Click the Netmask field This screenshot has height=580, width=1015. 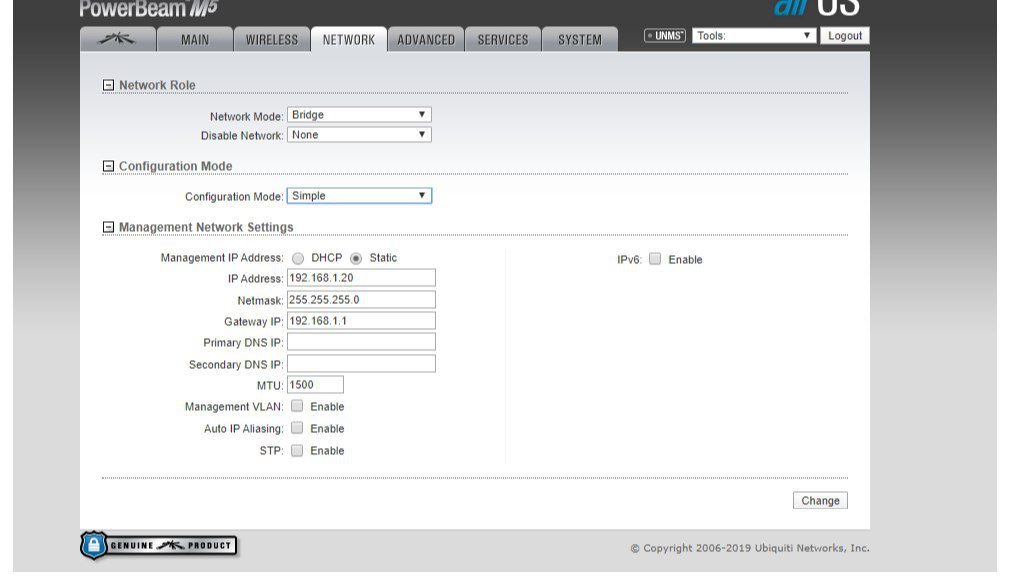click(x=361, y=300)
